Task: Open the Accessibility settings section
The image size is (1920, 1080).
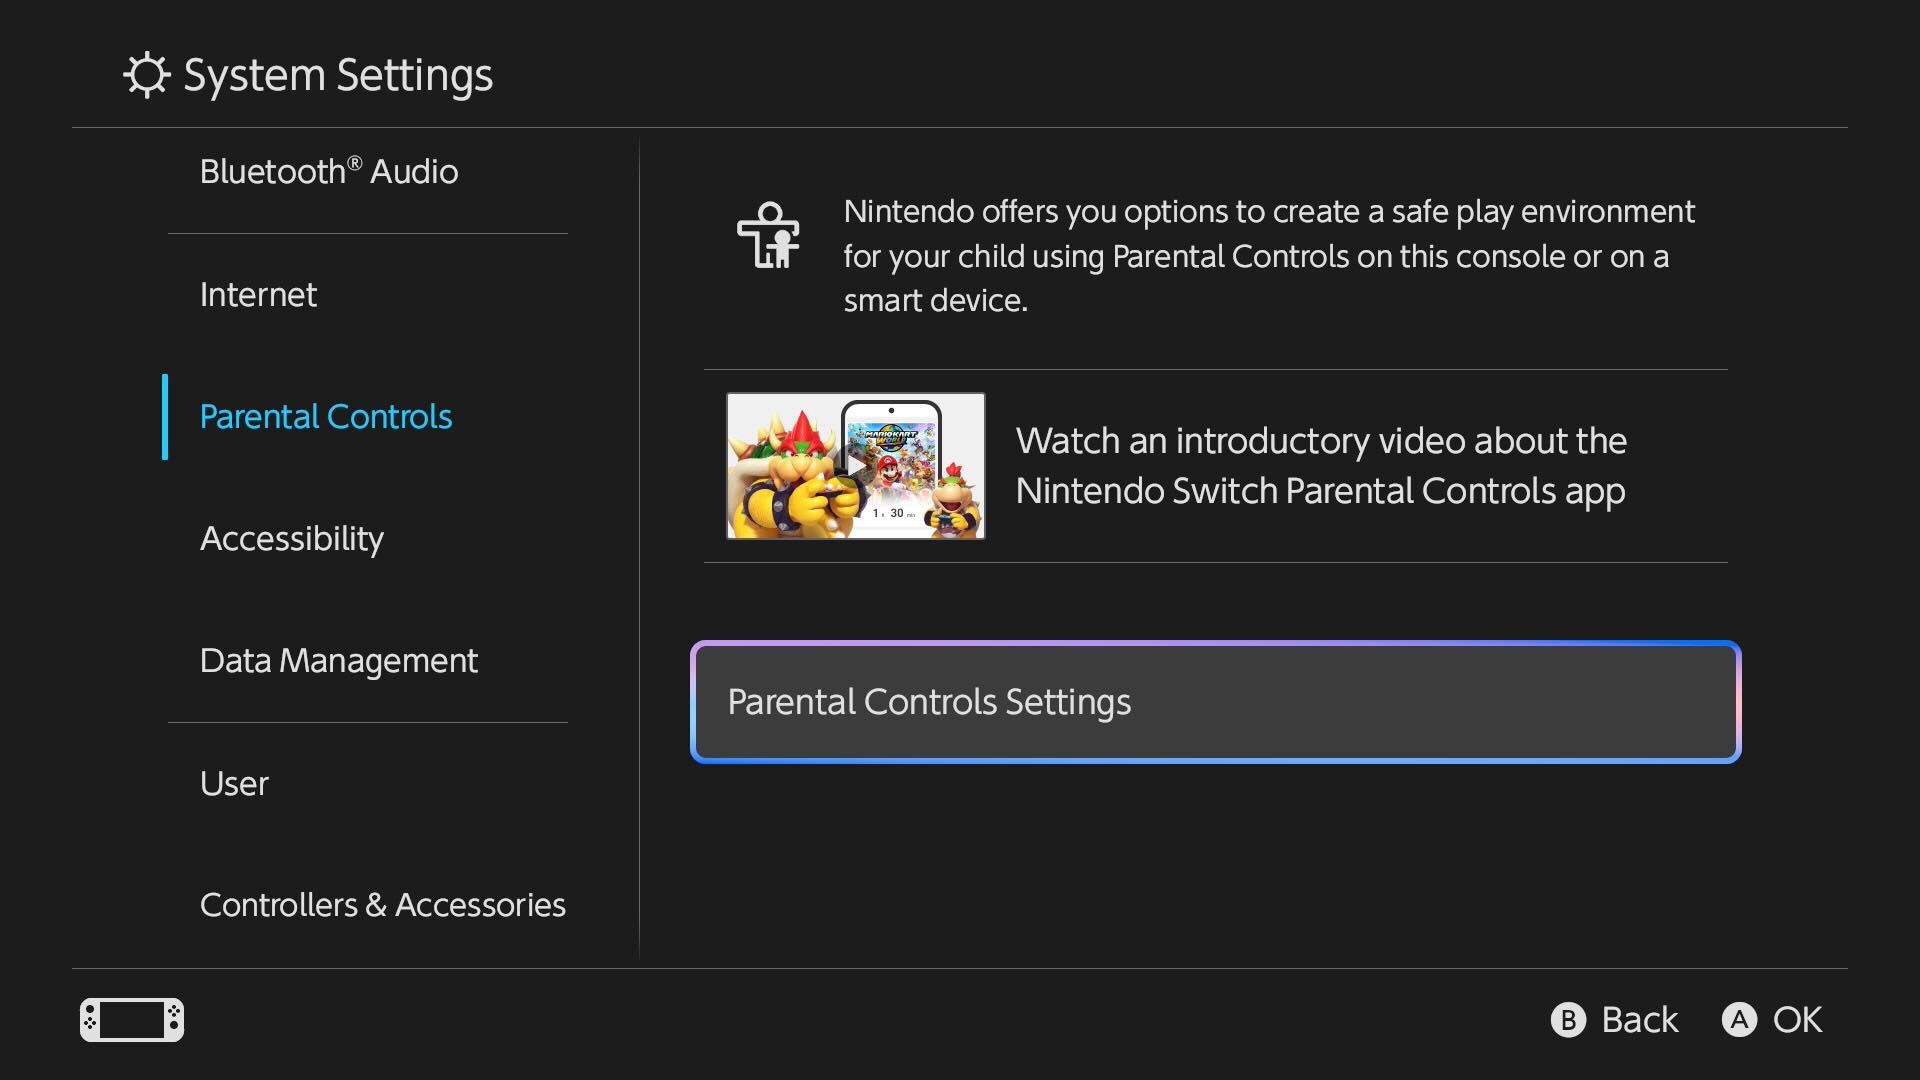Action: point(292,538)
